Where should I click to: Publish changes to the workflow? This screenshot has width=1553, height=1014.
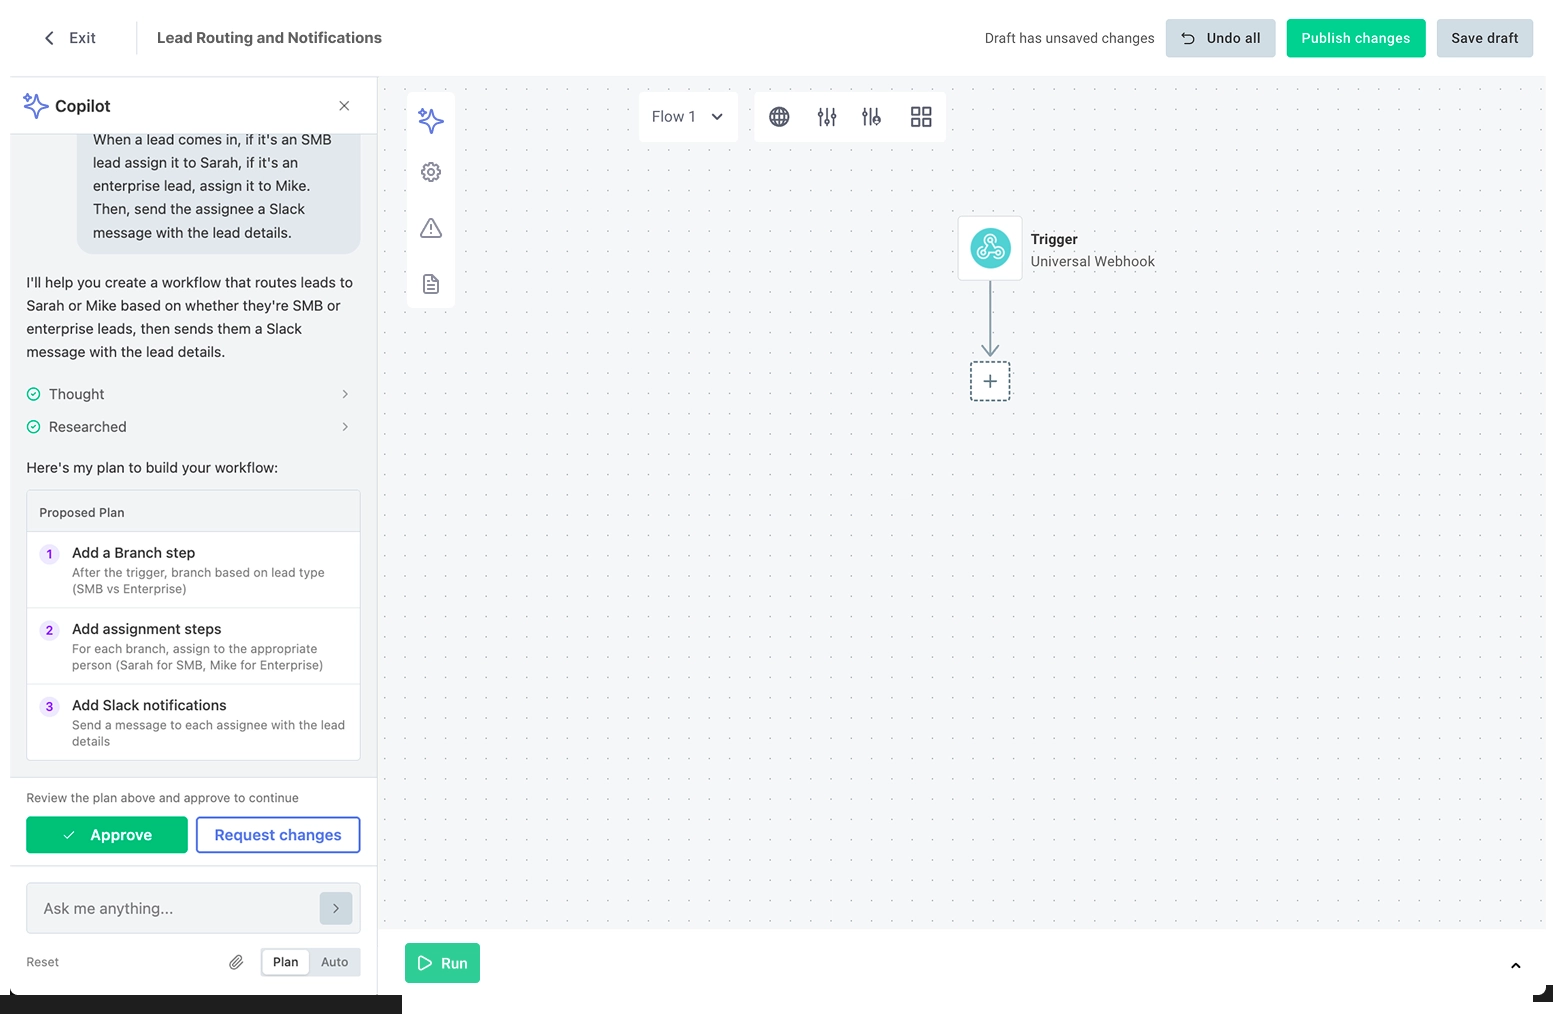click(x=1355, y=37)
